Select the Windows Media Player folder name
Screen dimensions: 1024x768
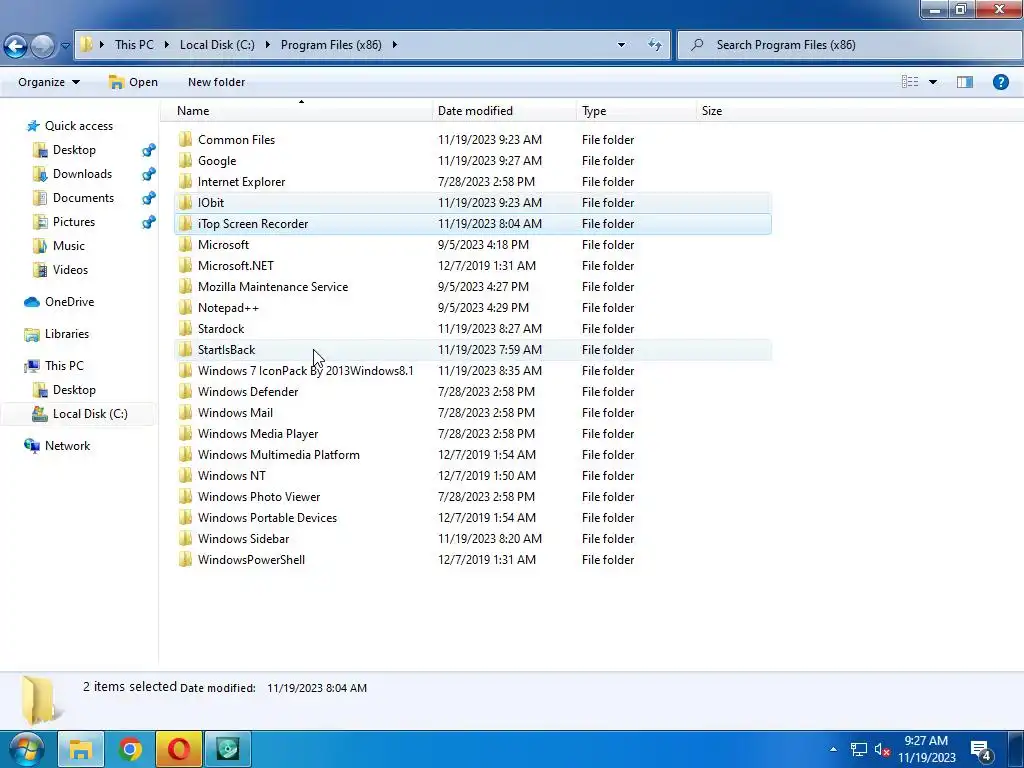click(x=258, y=434)
